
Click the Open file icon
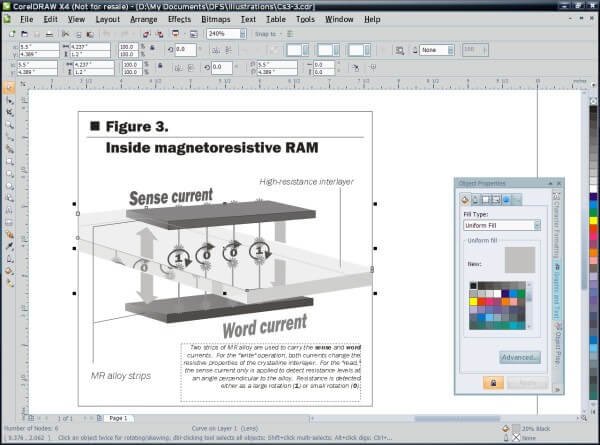(24, 34)
